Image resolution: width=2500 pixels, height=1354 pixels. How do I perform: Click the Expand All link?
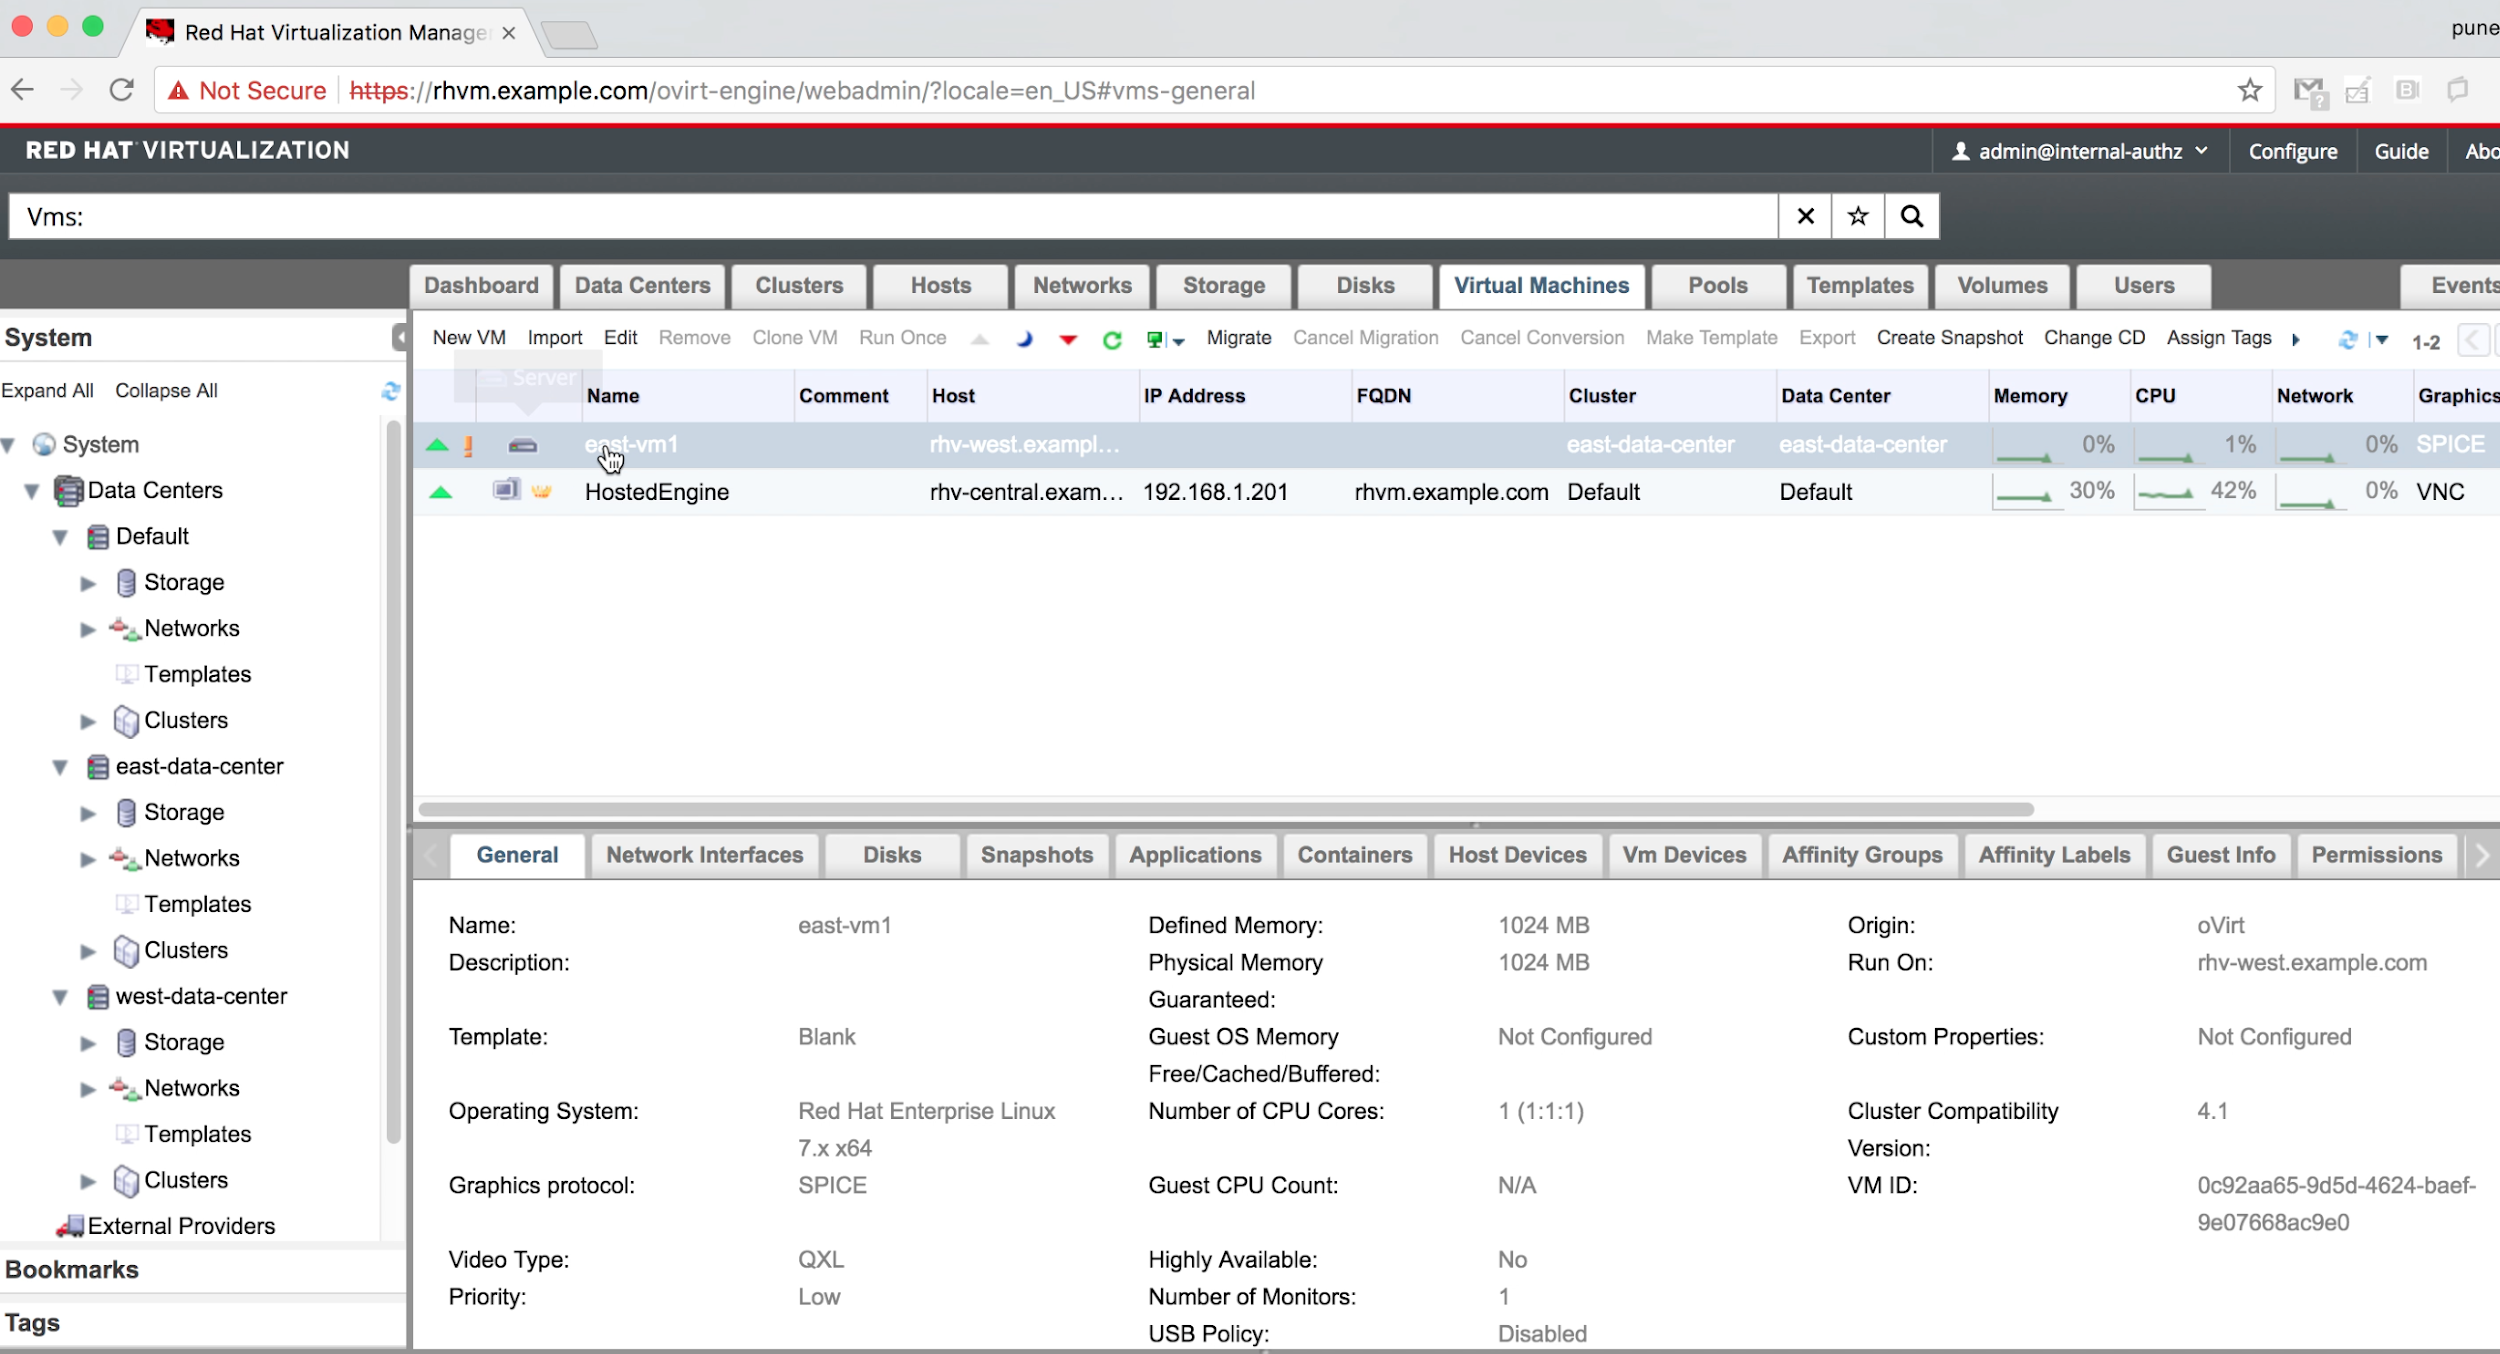47,391
